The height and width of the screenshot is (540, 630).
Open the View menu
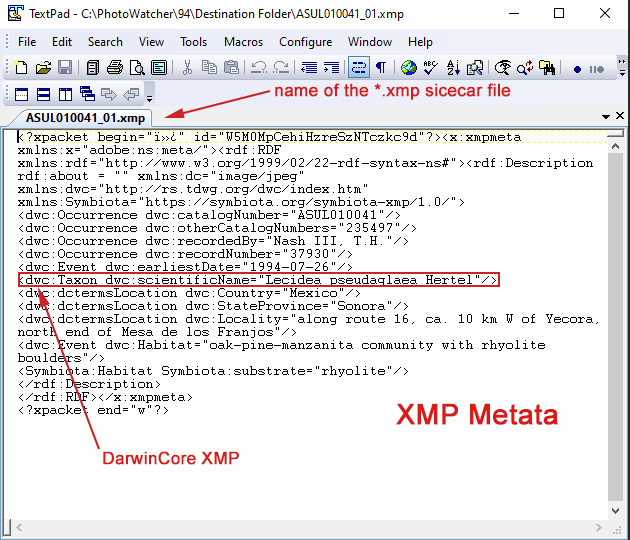pyautogui.click(x=151, y=42)
